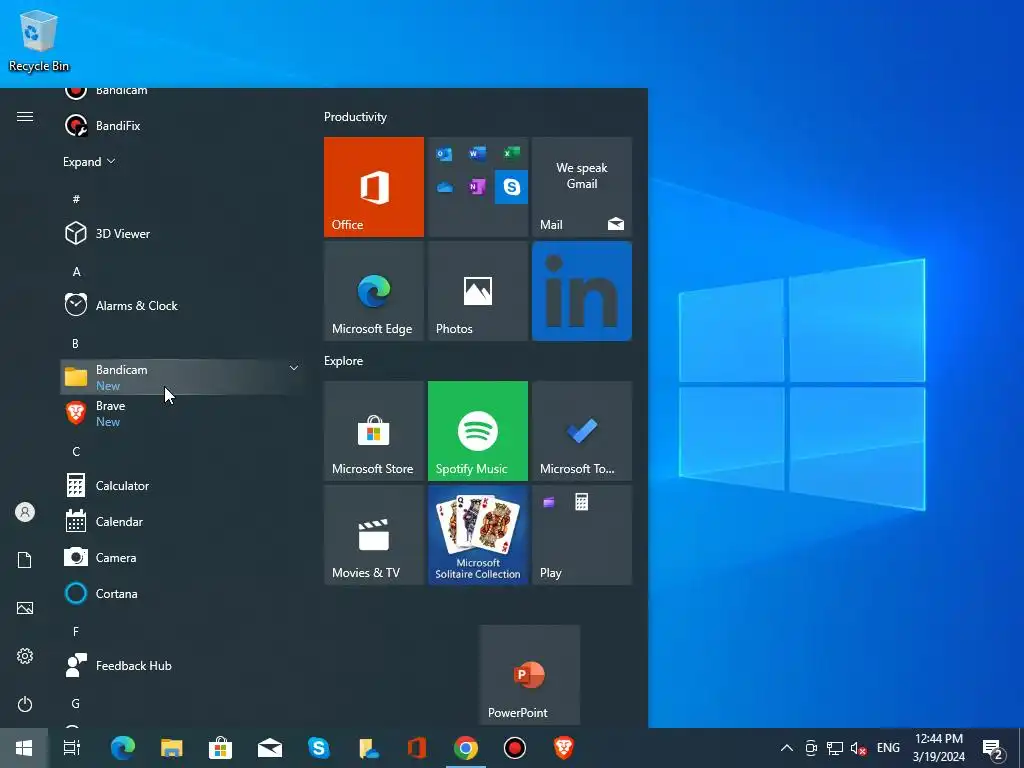Open File Explorer on taskbar
1024x768 pixels.
[171, 748]
